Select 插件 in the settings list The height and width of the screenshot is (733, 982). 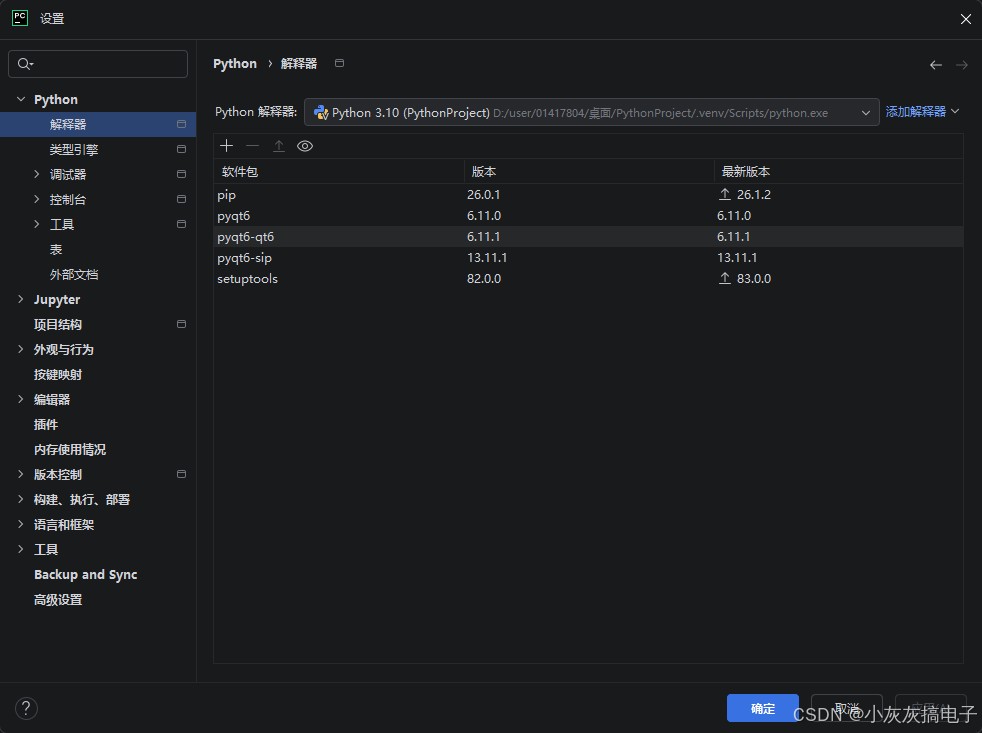pos(46,424)
